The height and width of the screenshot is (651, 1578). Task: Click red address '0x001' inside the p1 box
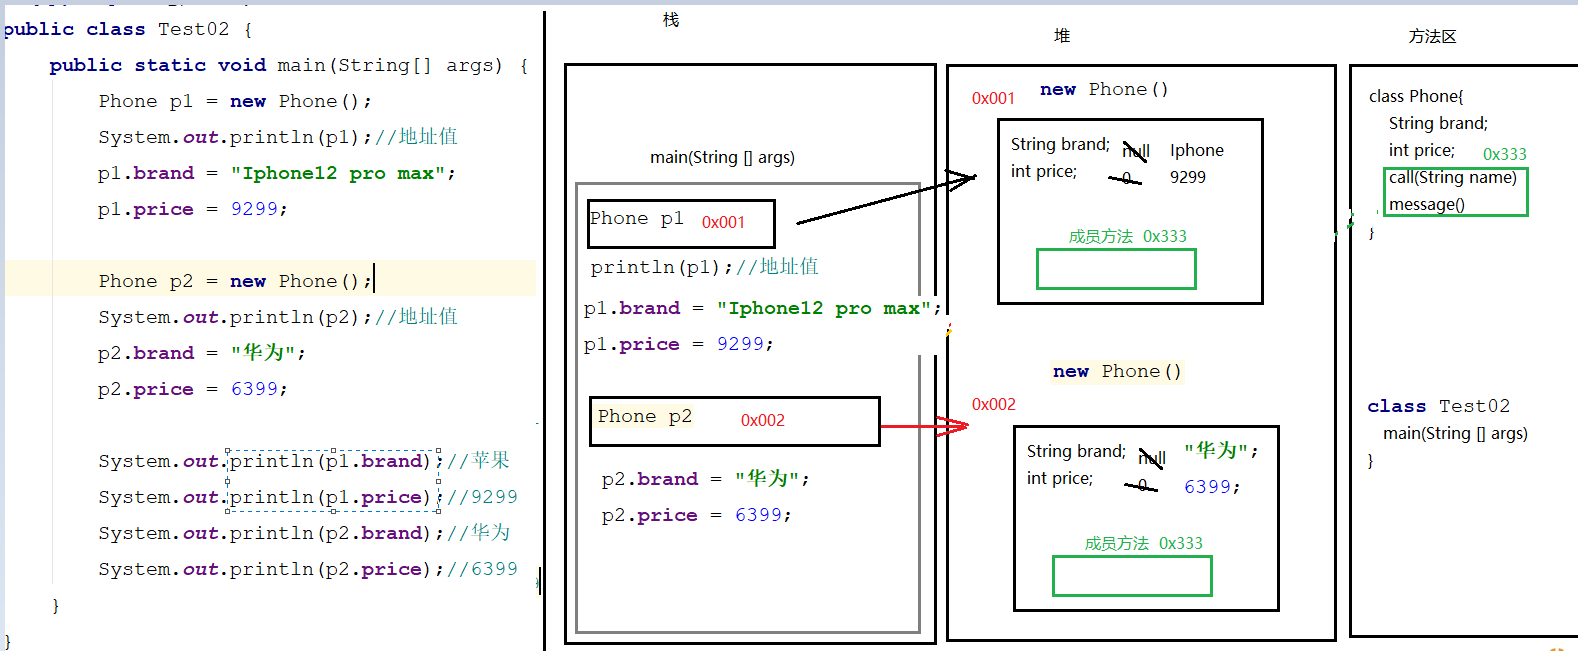(x=723, y=222)
